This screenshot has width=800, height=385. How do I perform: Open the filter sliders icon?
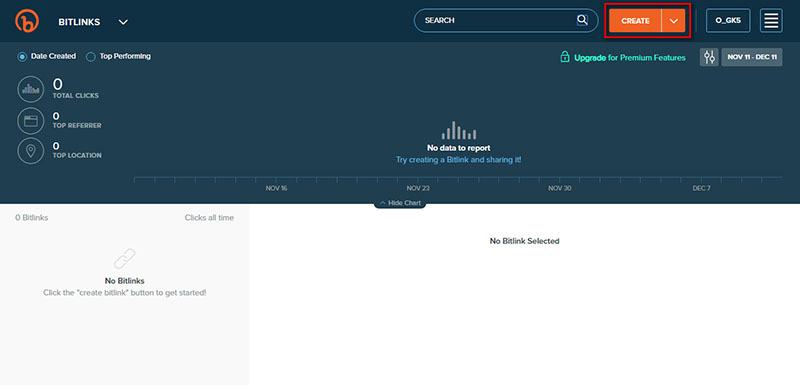(709, 57)
